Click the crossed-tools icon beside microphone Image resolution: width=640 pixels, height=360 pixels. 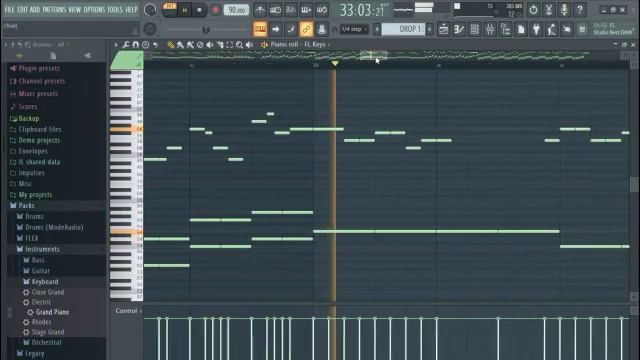(549, 9)
